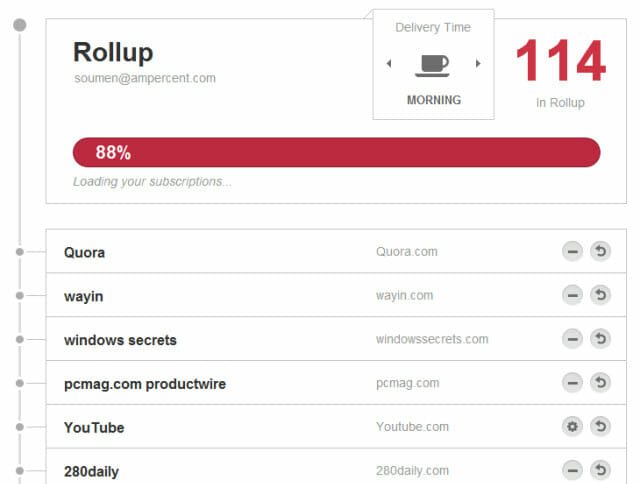Open the Youtube.com domain link

(412, 427)
